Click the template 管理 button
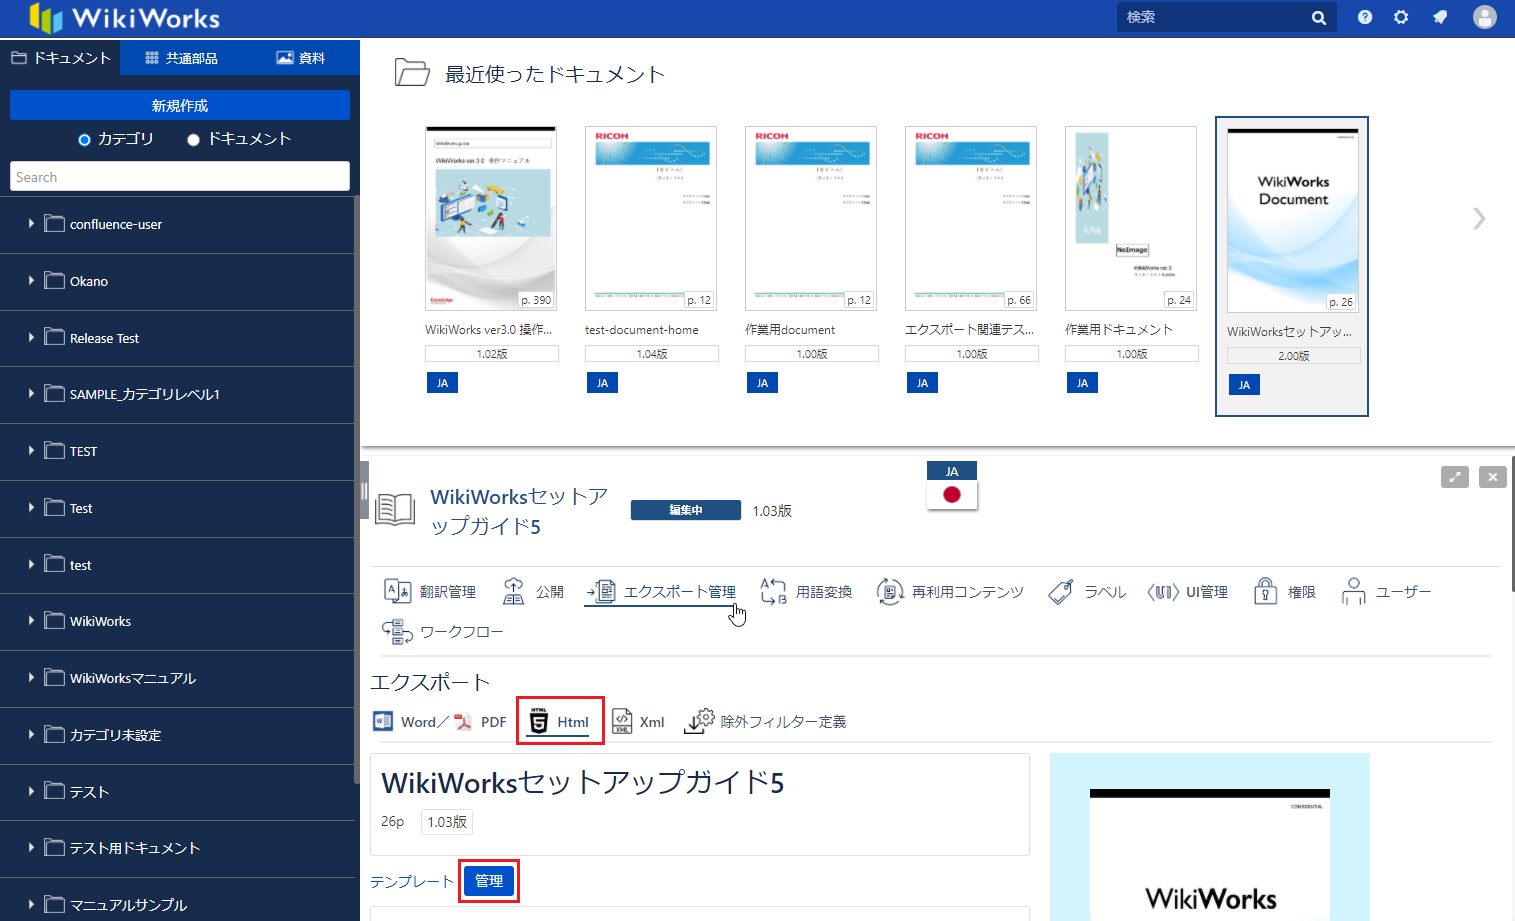 489,881
